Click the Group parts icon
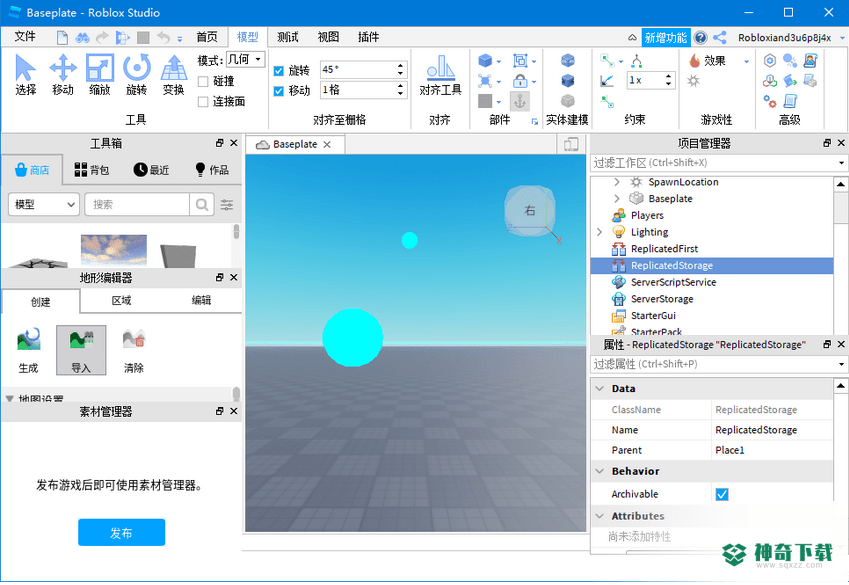This screenshot has width=849, height=585. (x=520, y=61)
